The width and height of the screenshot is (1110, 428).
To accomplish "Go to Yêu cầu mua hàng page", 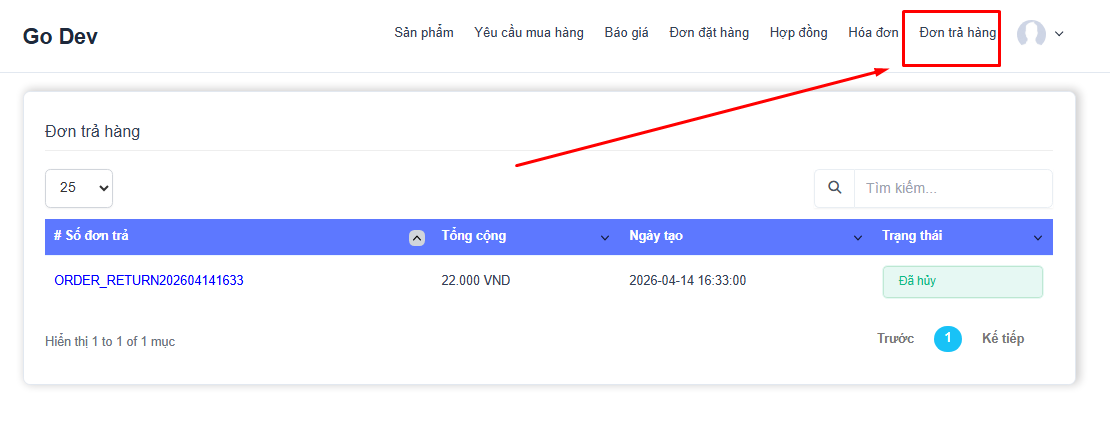I will click(528, 33).
